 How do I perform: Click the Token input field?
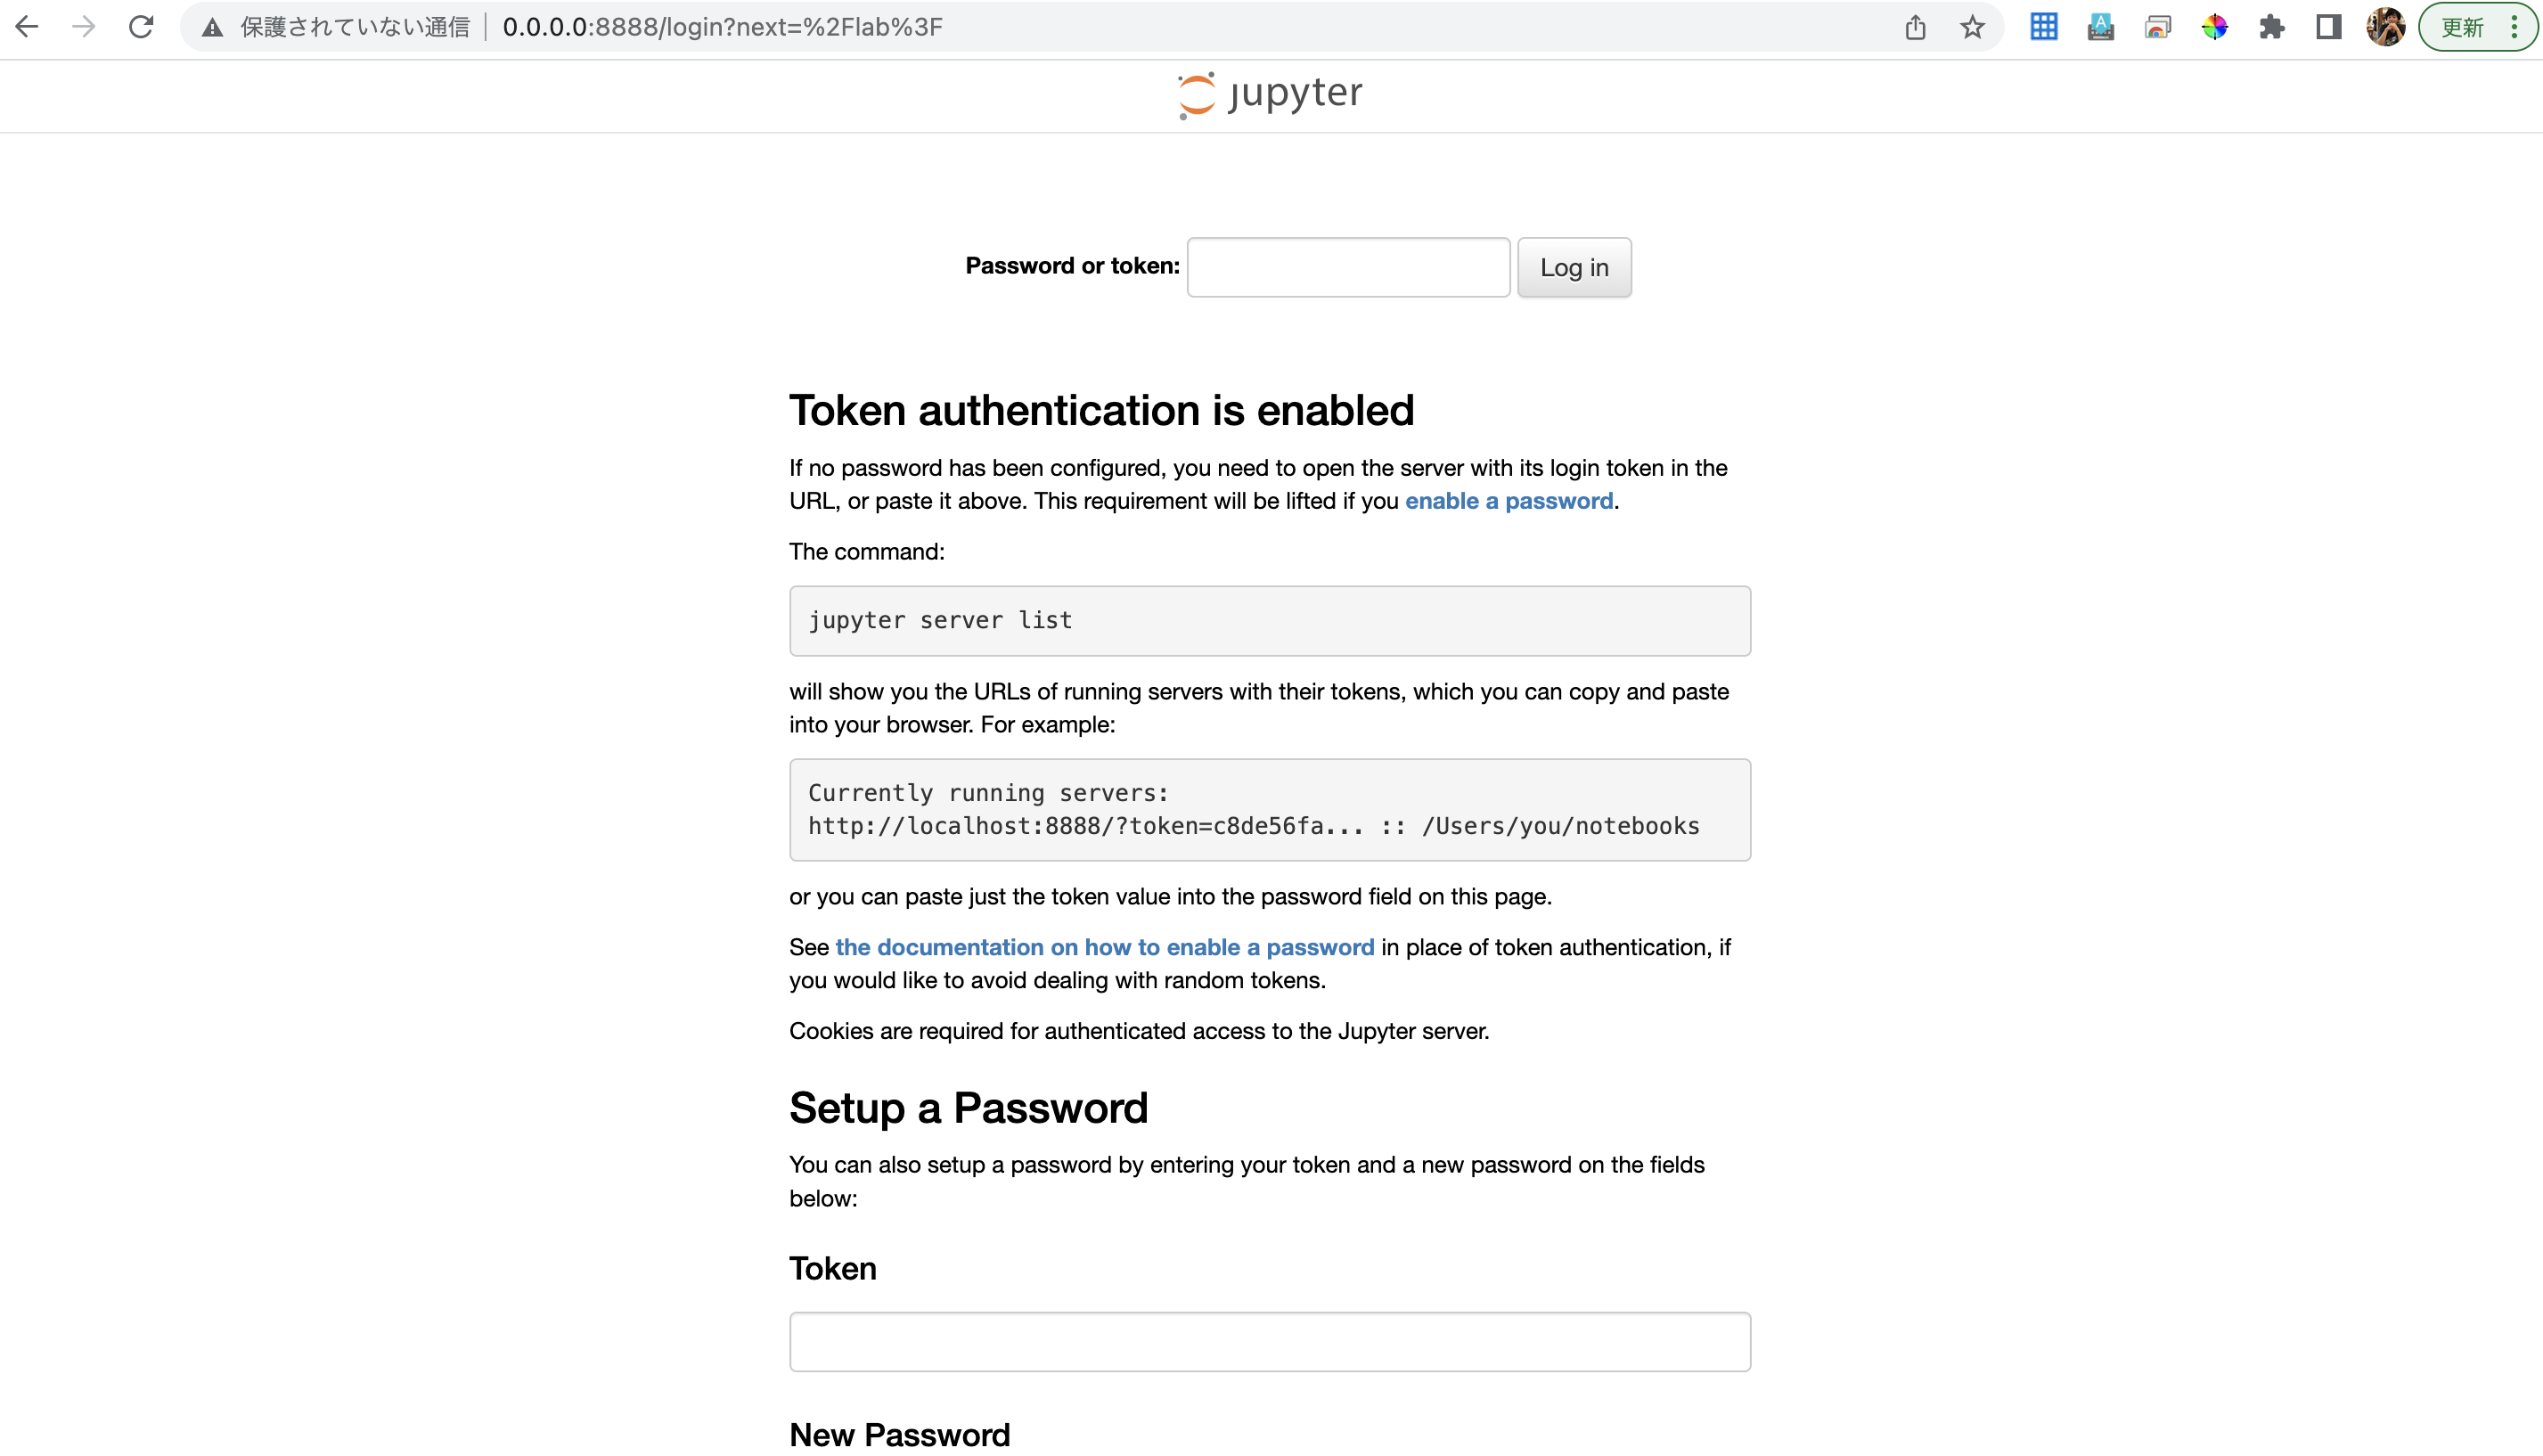click(x=1269, y=1340)
